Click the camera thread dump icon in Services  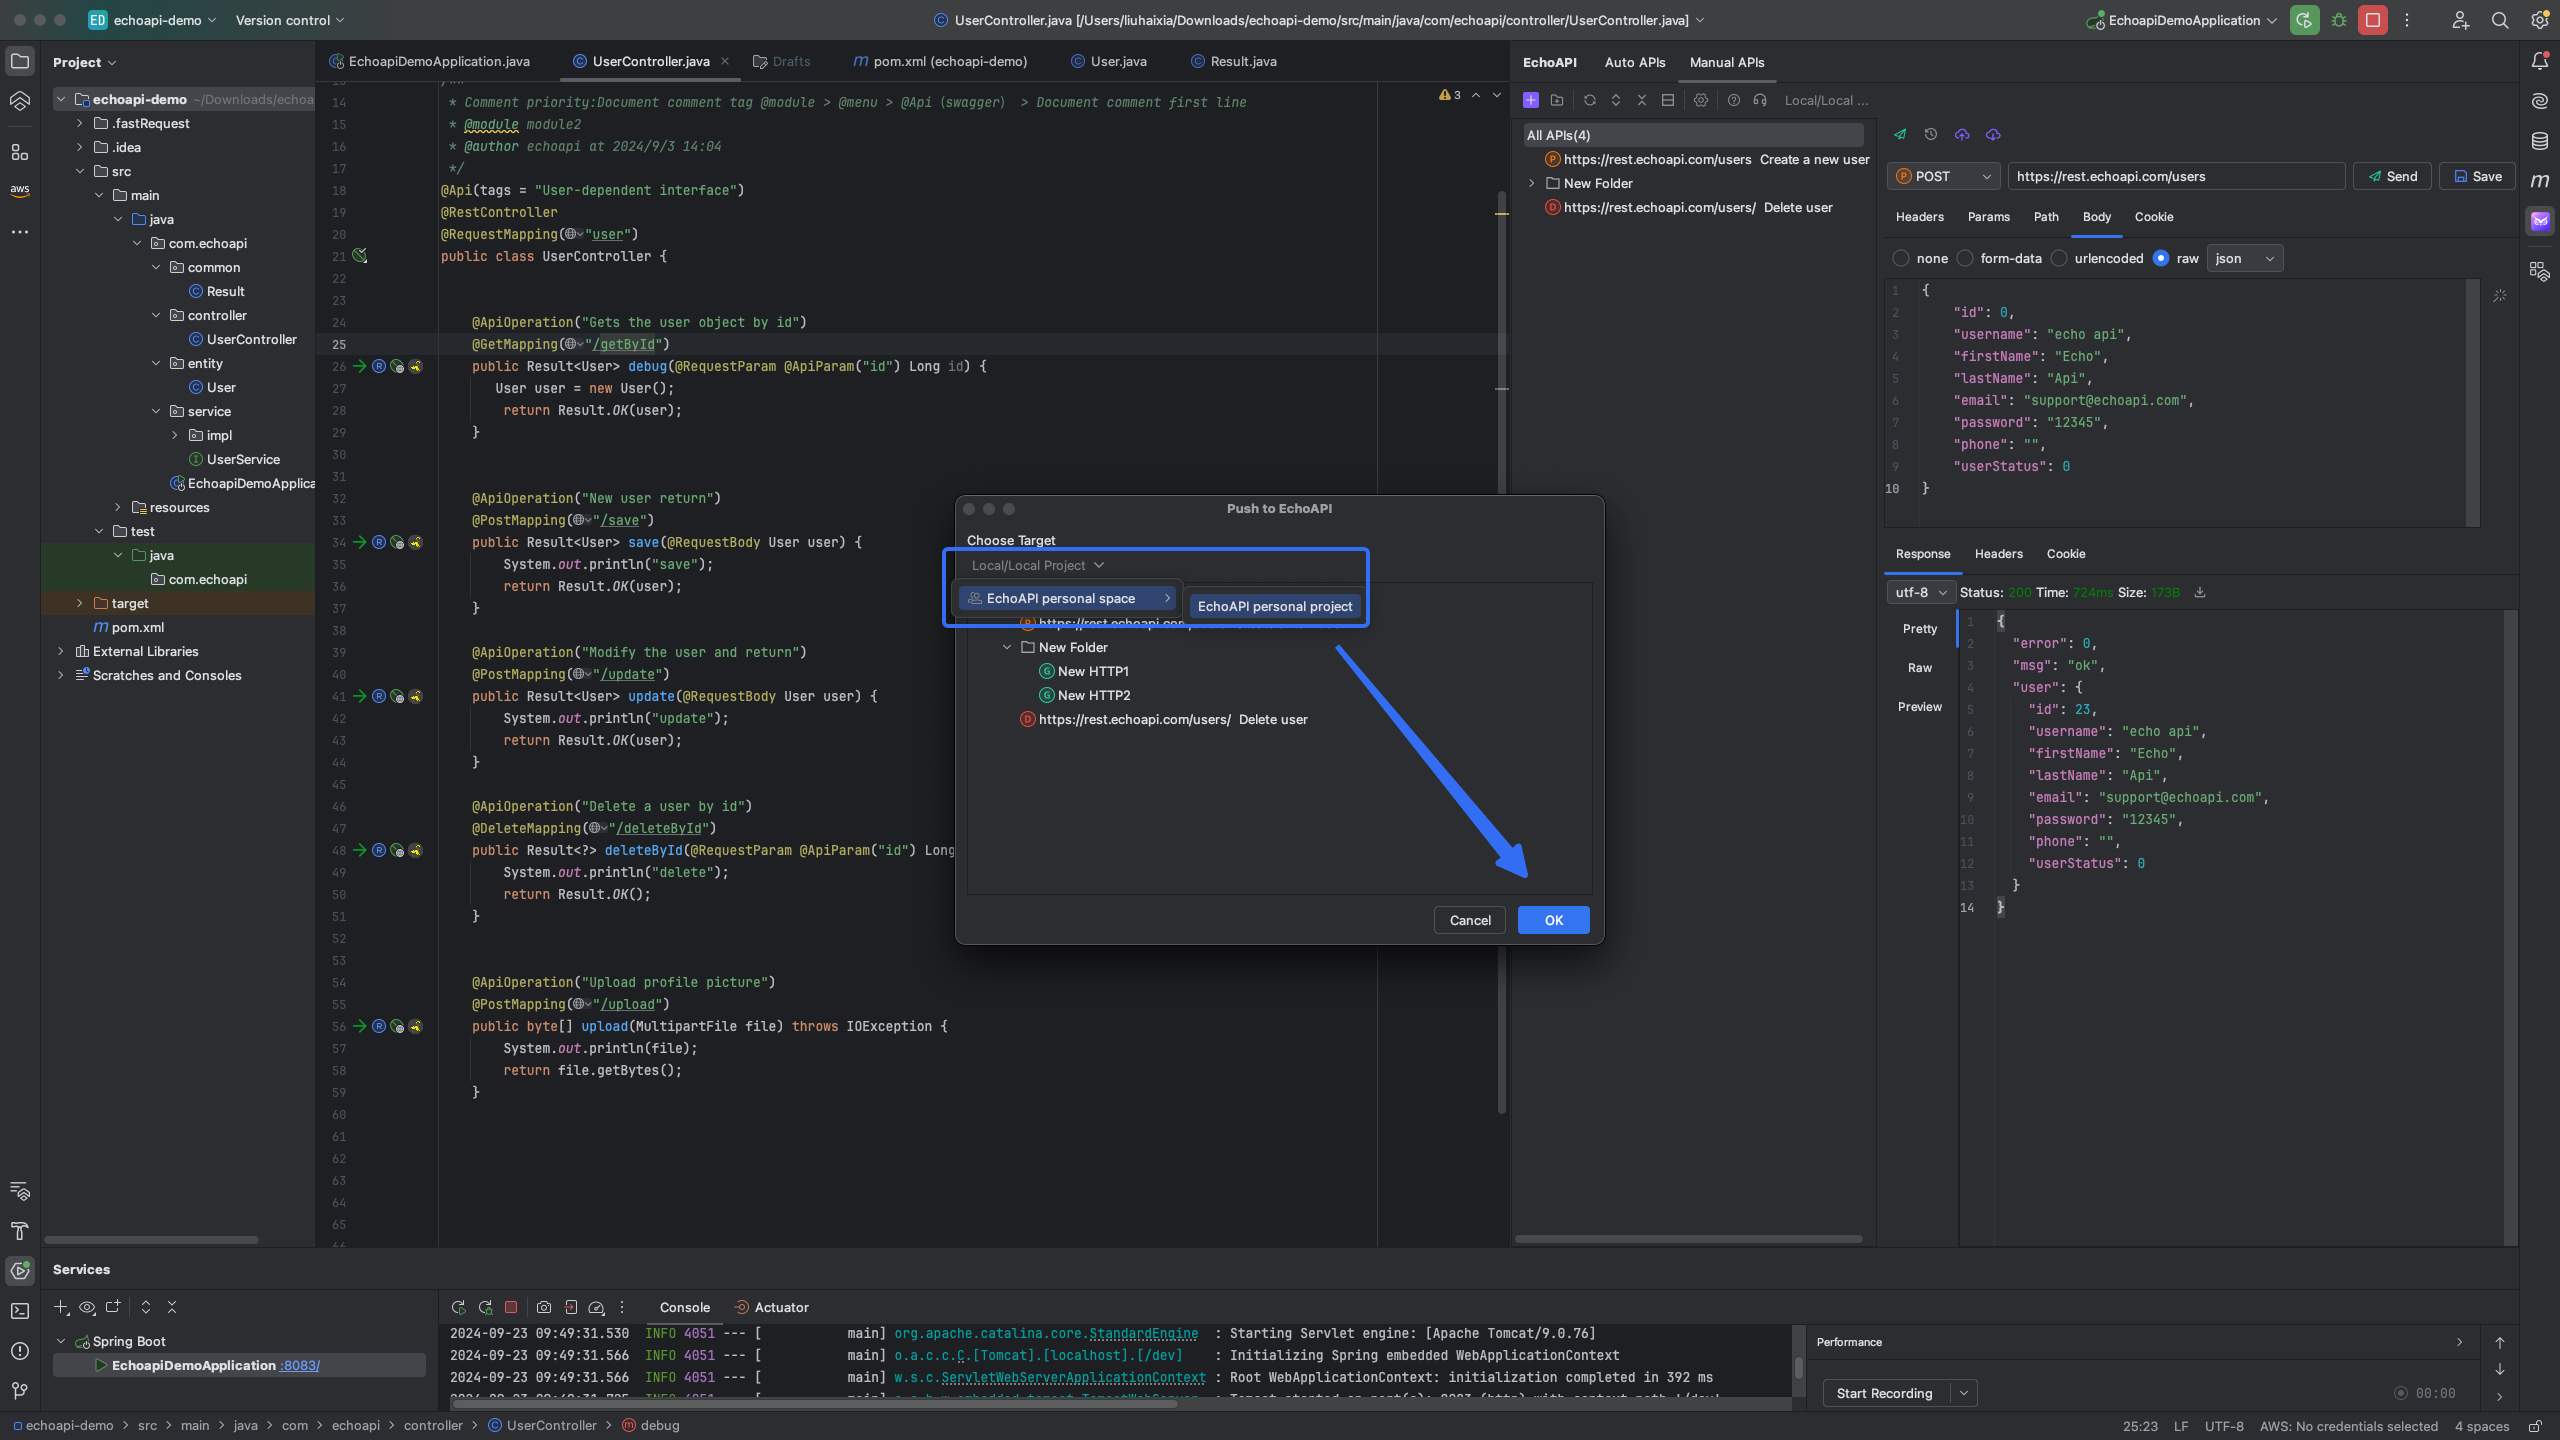click(544, 1307)
